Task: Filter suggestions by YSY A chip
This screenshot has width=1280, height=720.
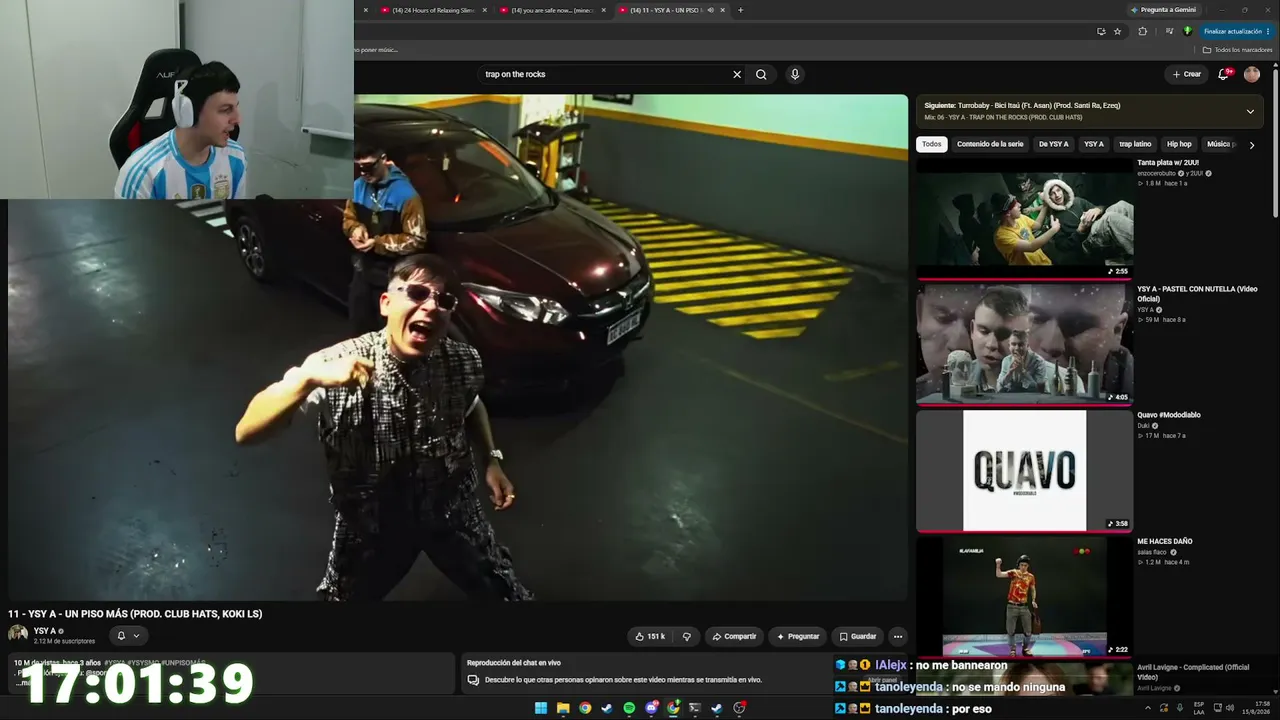Action: tap(1094, 144)
